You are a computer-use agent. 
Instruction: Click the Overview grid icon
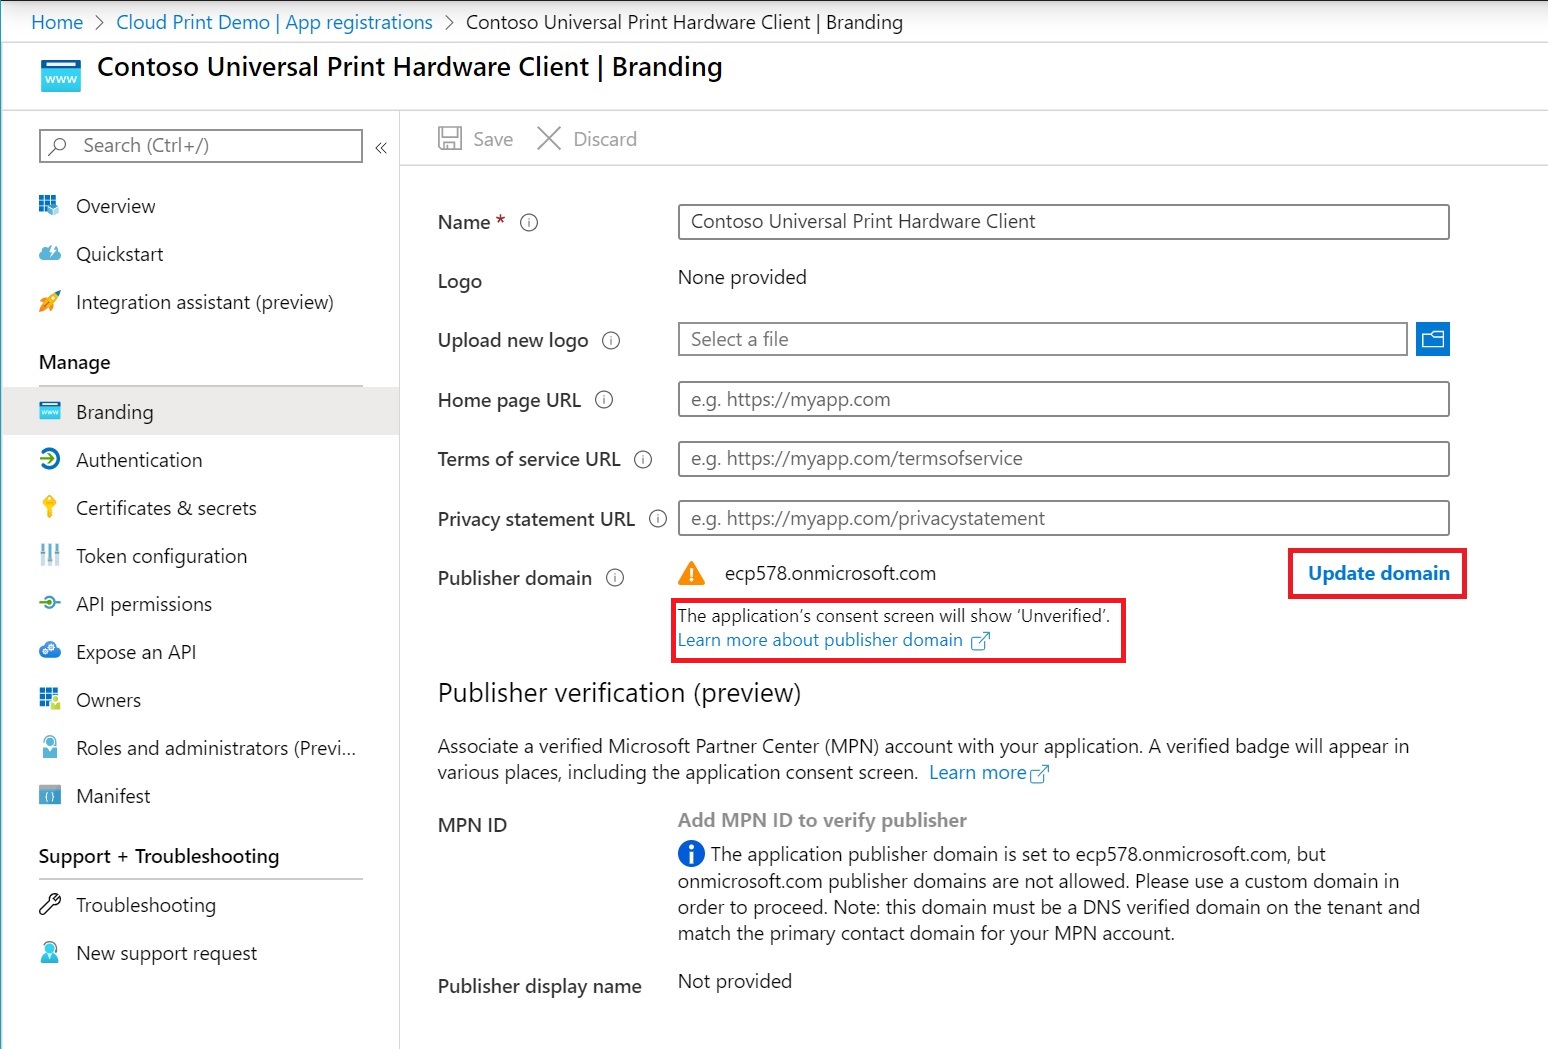49,205
